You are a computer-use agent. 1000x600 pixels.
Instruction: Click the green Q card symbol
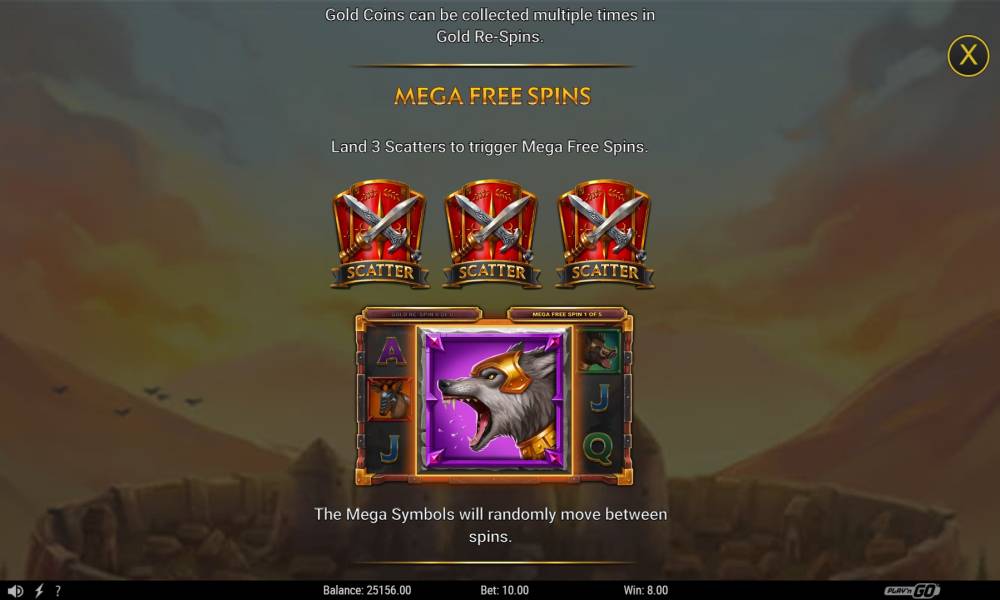click(x=598, y=450)
